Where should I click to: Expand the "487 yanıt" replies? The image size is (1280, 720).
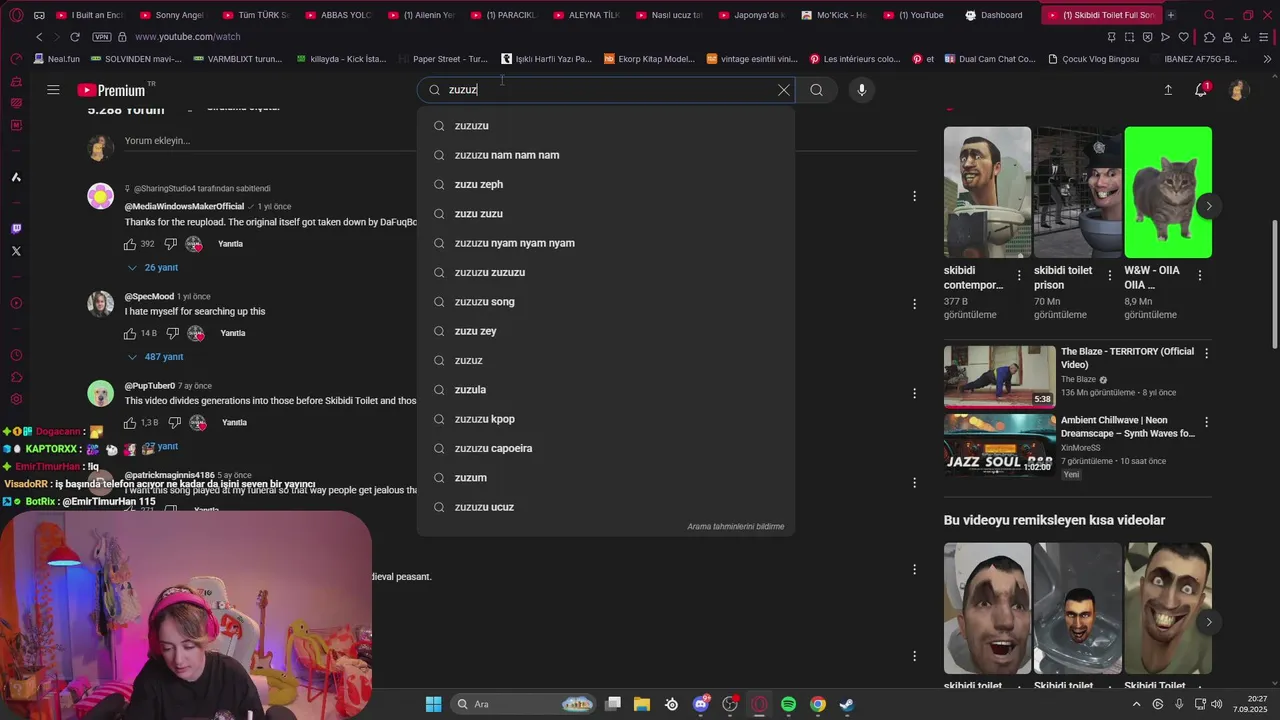pos(156,357)
